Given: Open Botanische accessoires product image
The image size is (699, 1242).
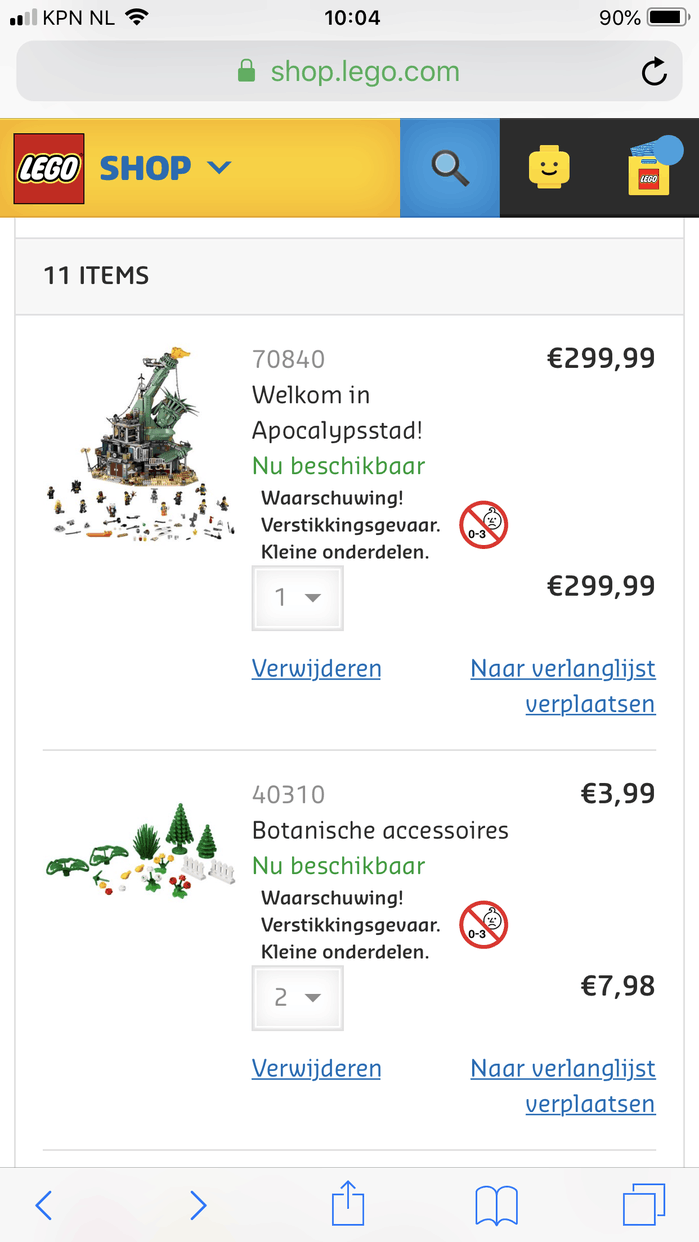Looking at the screenshot, I should pos(140,850).
